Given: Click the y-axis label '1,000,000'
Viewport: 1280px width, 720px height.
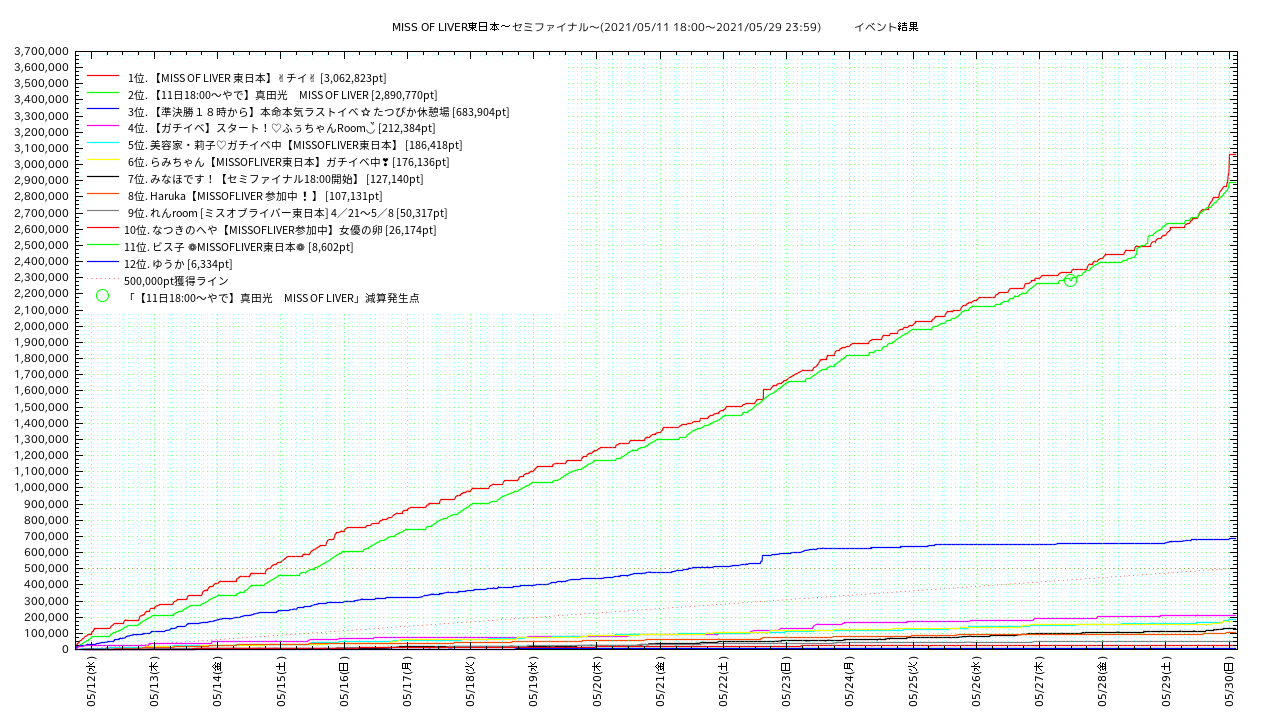Looking at the screenshot, I should pos(42,488).
